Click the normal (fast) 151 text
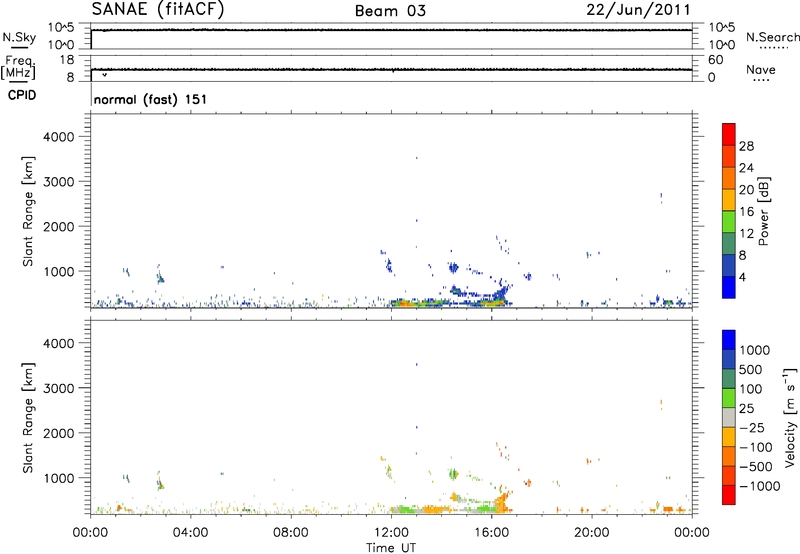 [x=151, y=99]
